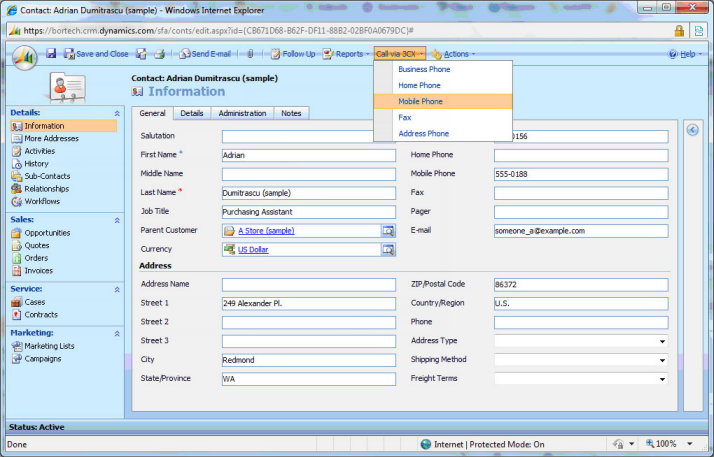Image resolution: width=714 pixels, height=457 pixels.
Task: Switch to the Administration tab
Action: [x=242, y=113]
